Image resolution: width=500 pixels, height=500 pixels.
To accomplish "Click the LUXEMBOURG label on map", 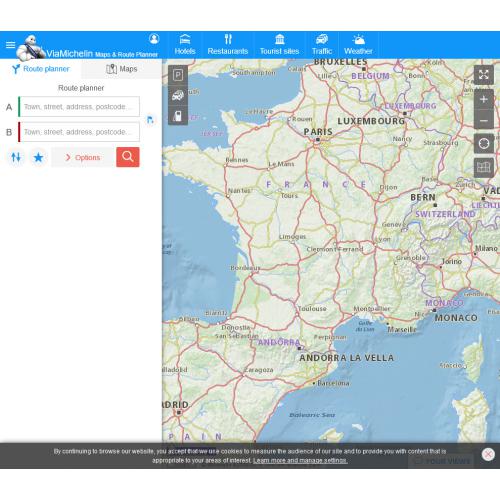I will (371, 121).
